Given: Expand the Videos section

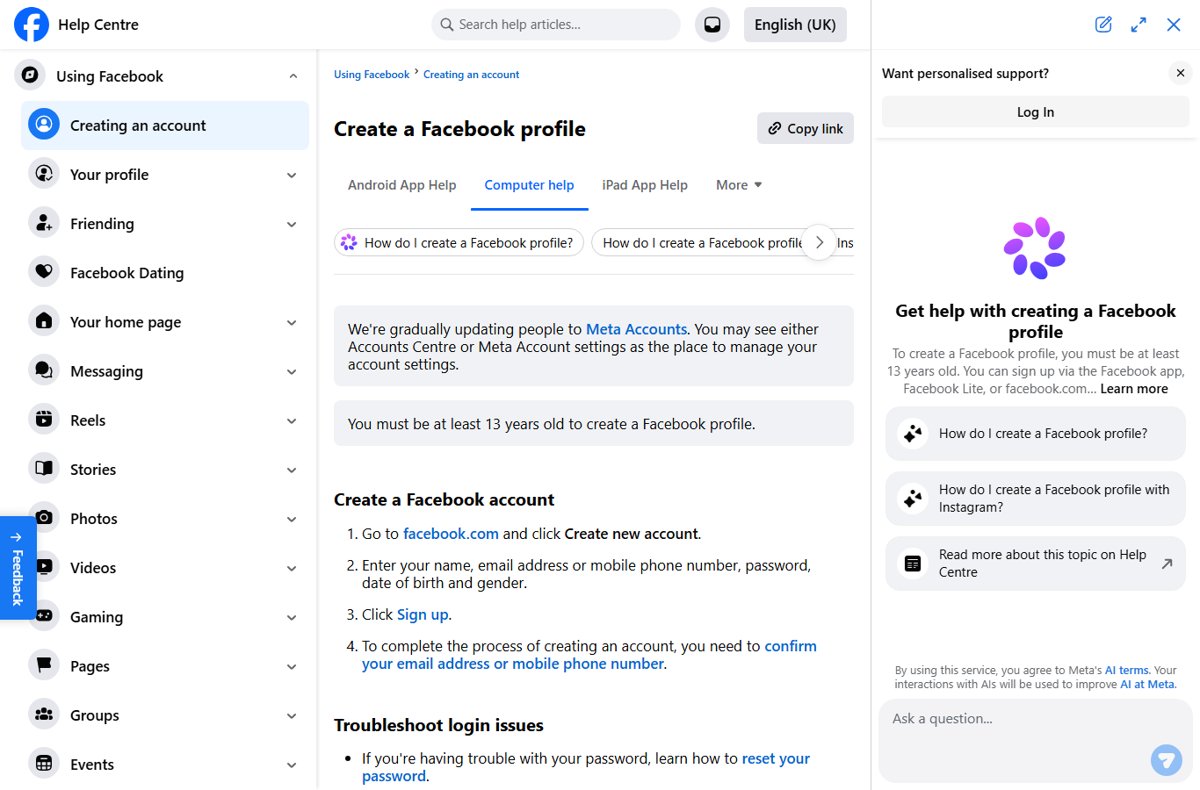Looking at the screenshot, I should [x=291, y=568].
